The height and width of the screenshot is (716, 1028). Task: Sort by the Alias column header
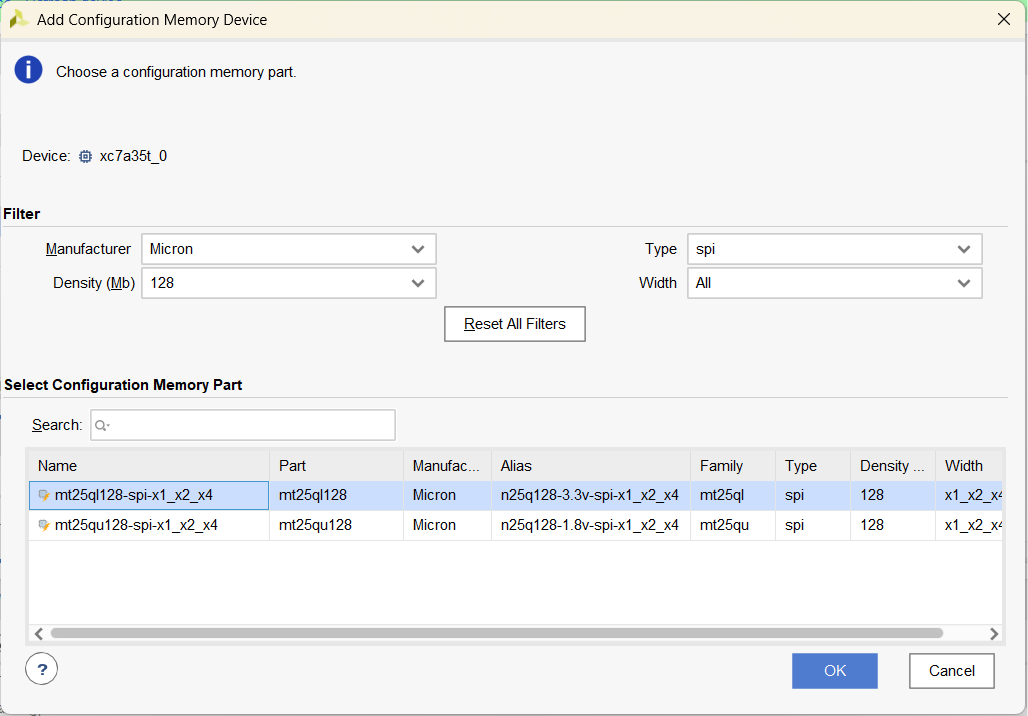(x=591, y=466)
